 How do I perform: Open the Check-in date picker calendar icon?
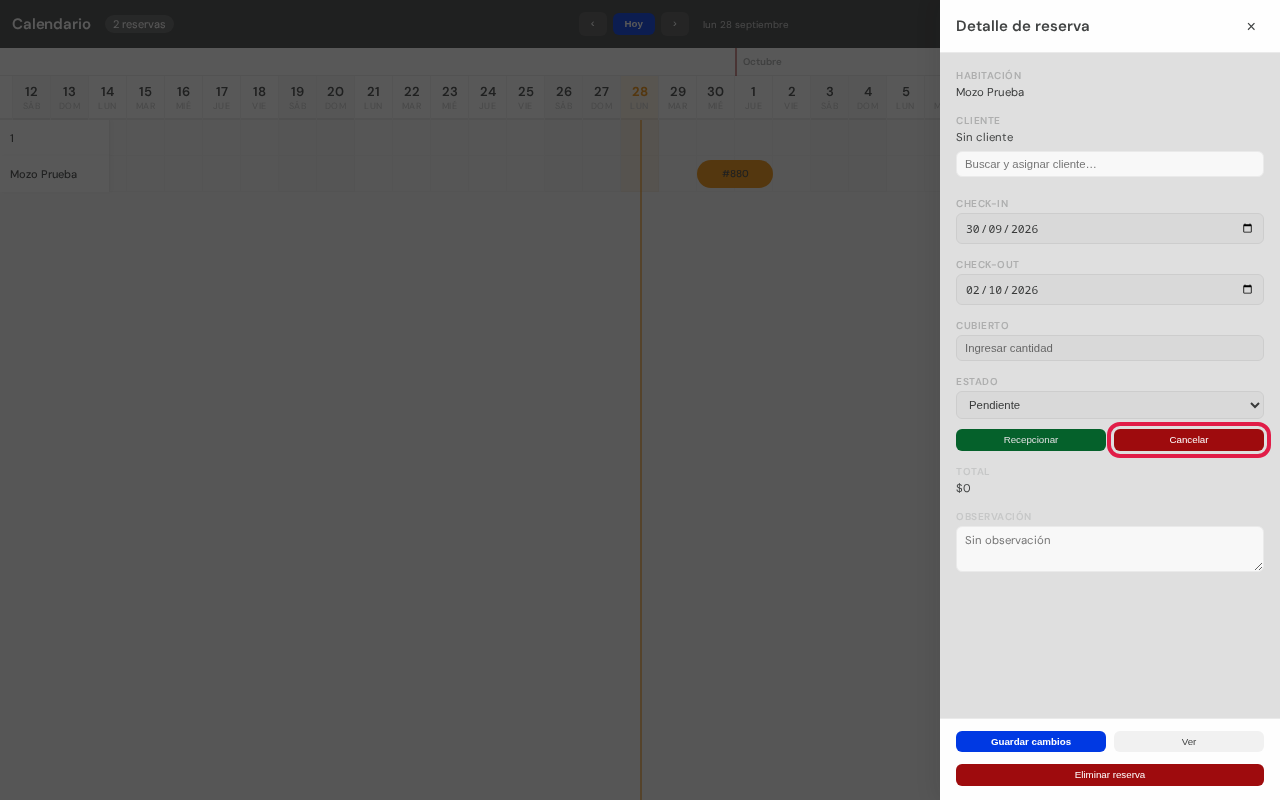[1247, 228]
